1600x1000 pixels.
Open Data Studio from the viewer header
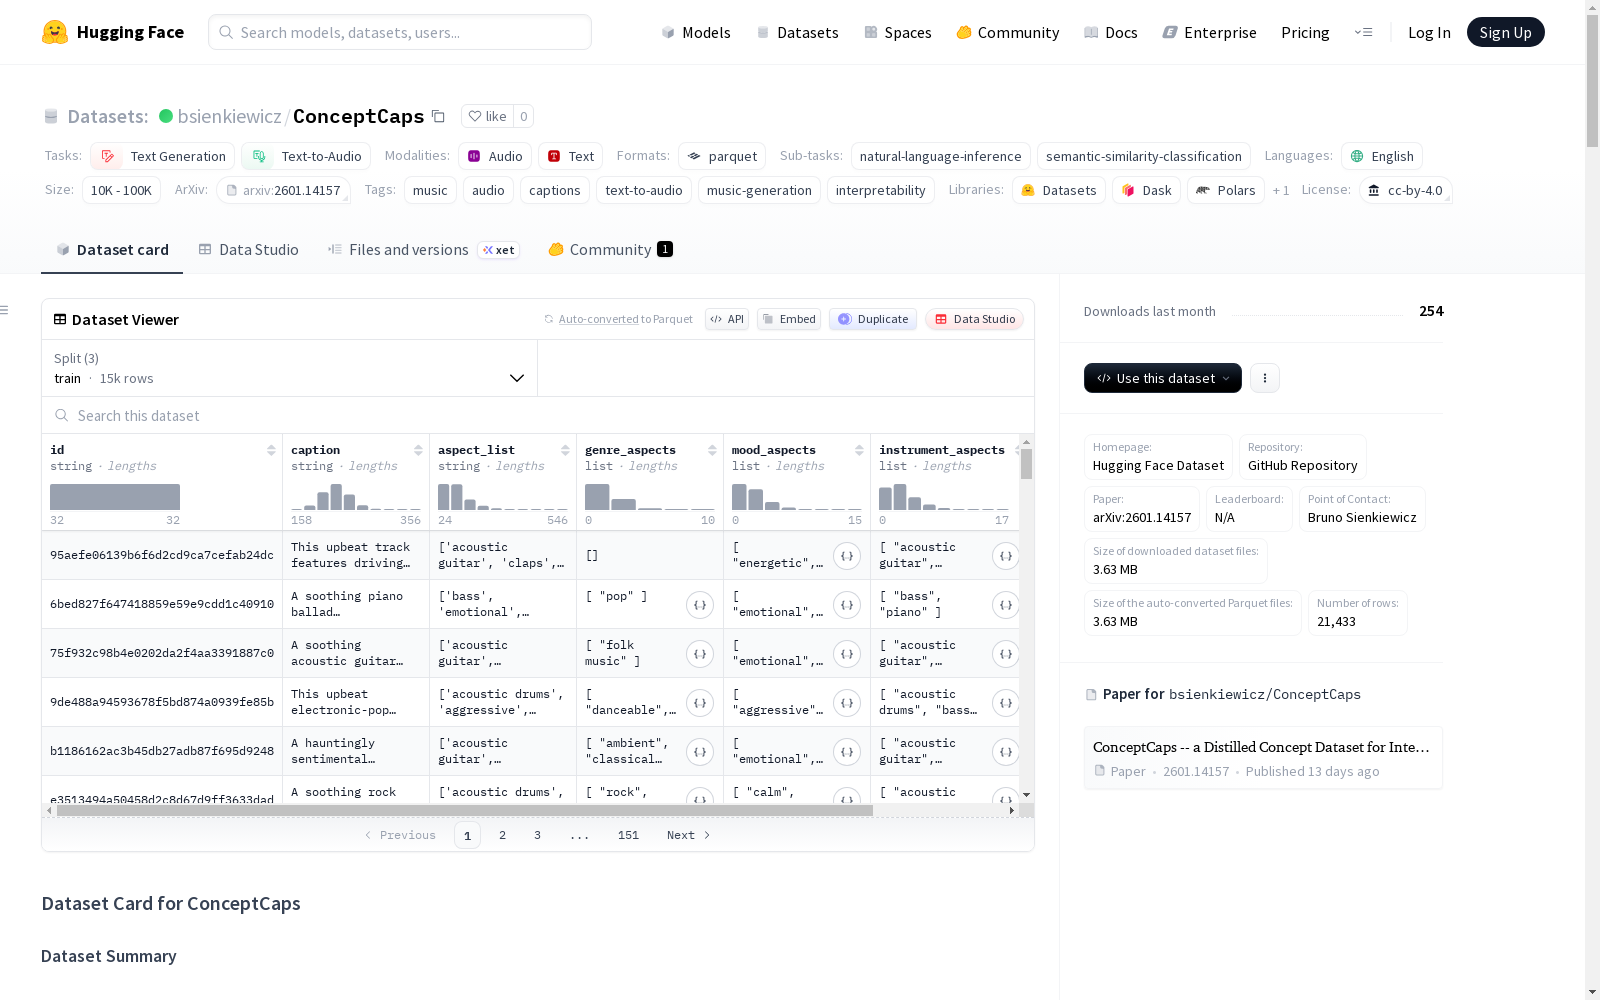pos(975,319)
